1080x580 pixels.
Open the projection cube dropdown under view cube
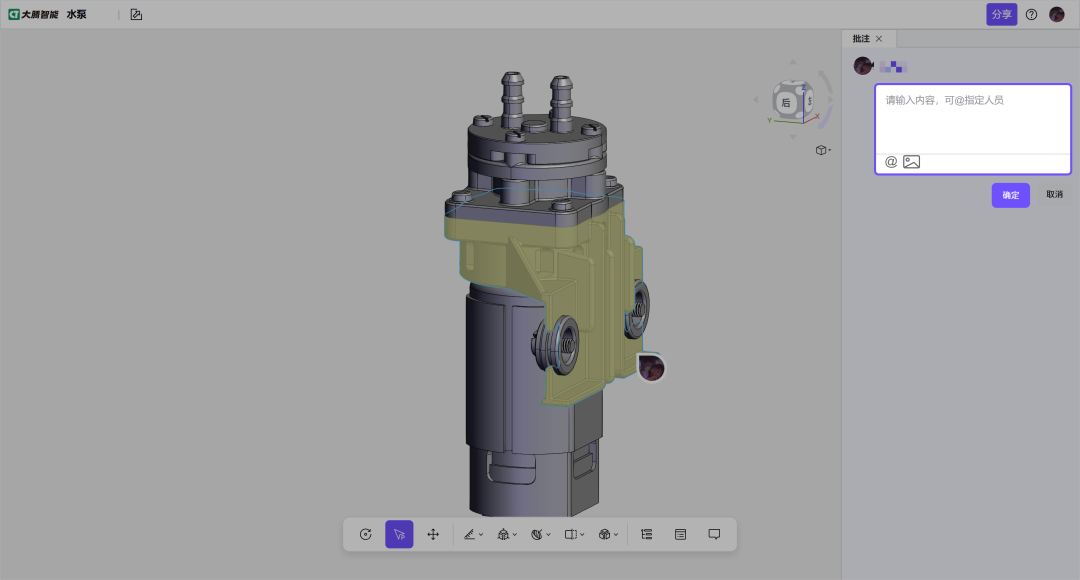pyautogui.click(x=823, y=150)
